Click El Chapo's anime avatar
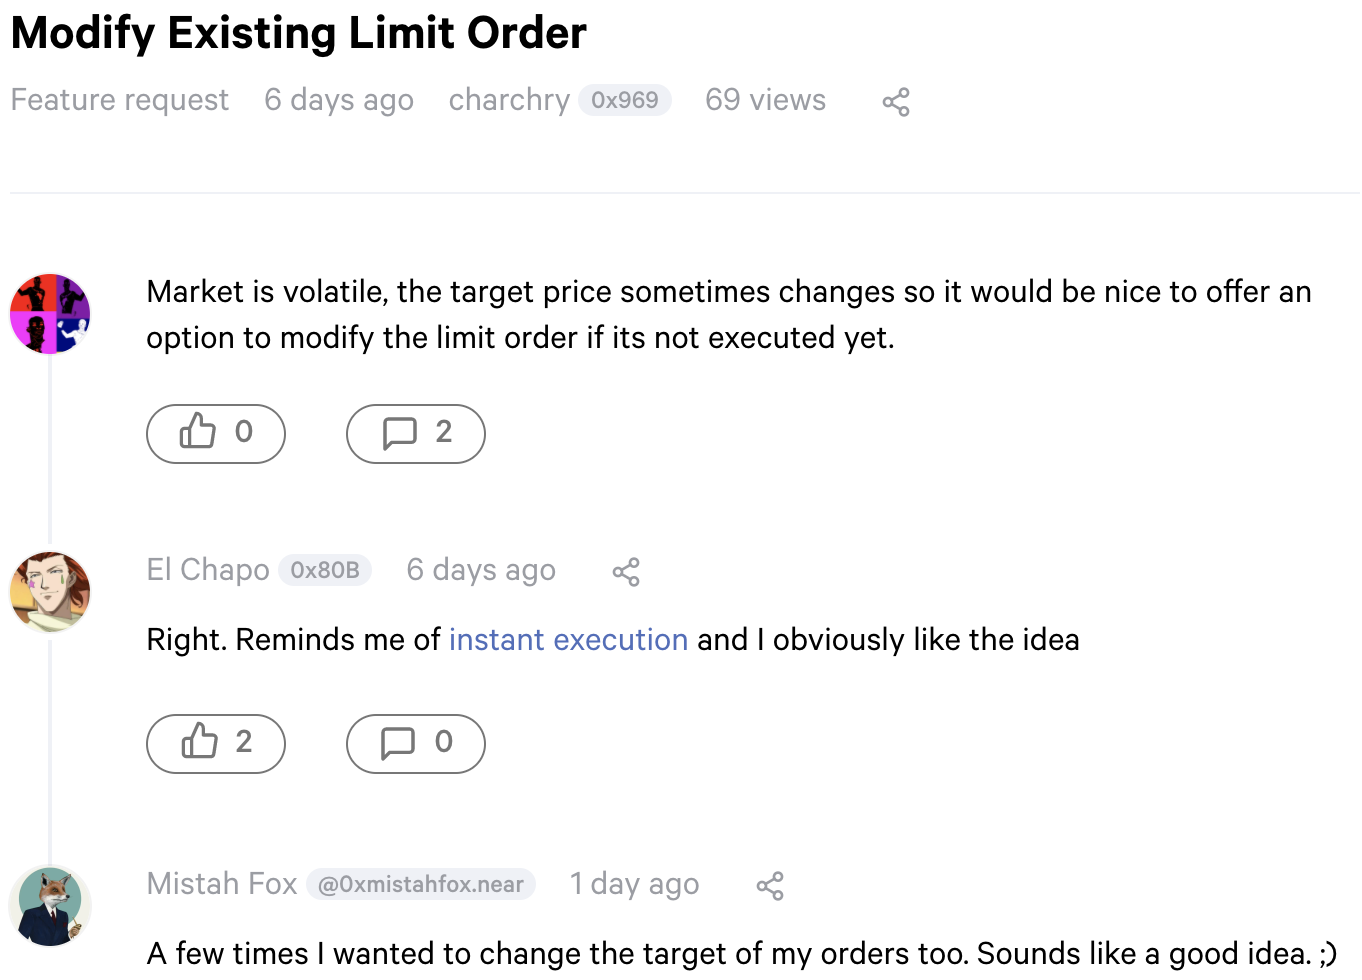 click(x=50, y=592)
